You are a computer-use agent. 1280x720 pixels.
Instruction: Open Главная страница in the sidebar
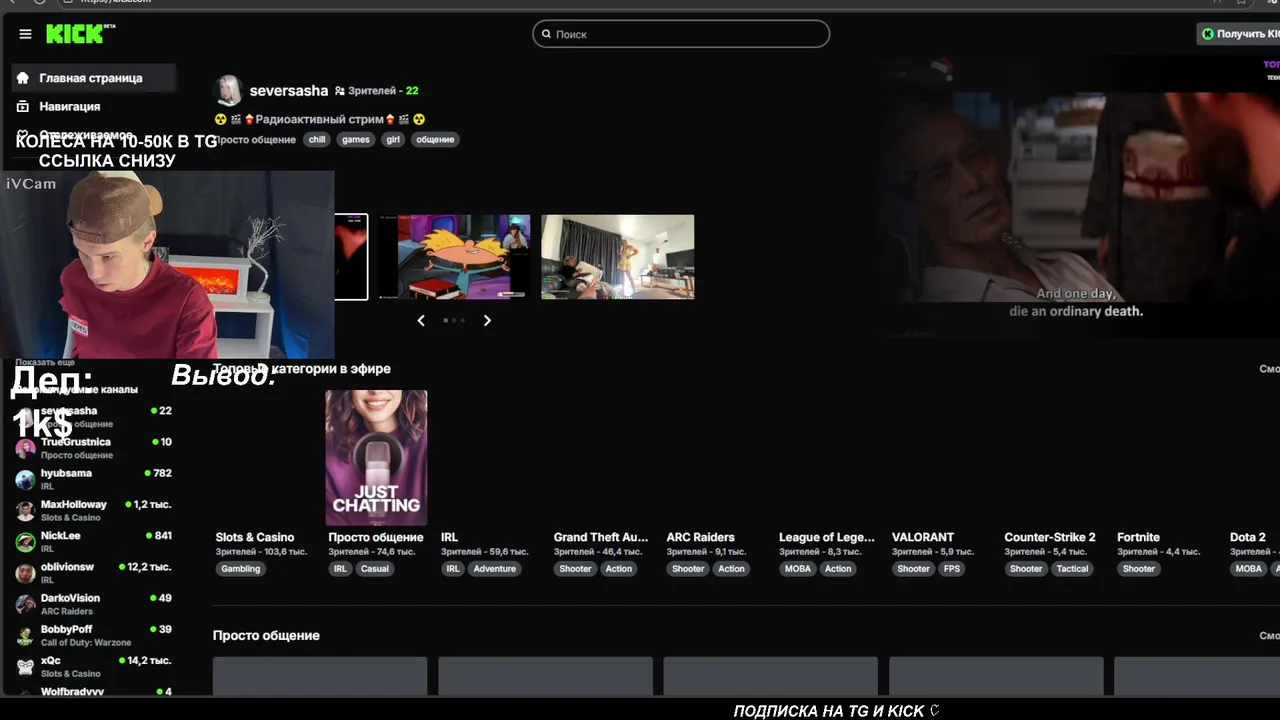[94, 78]
